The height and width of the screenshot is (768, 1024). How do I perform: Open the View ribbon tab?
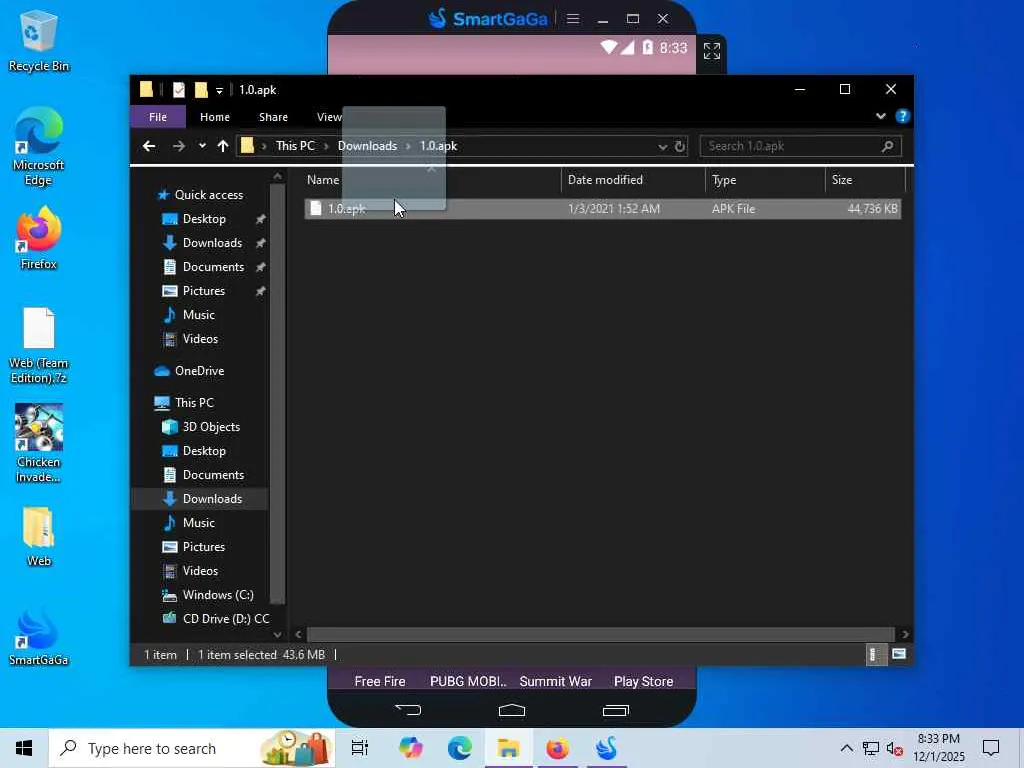click(x=329, y=117)
